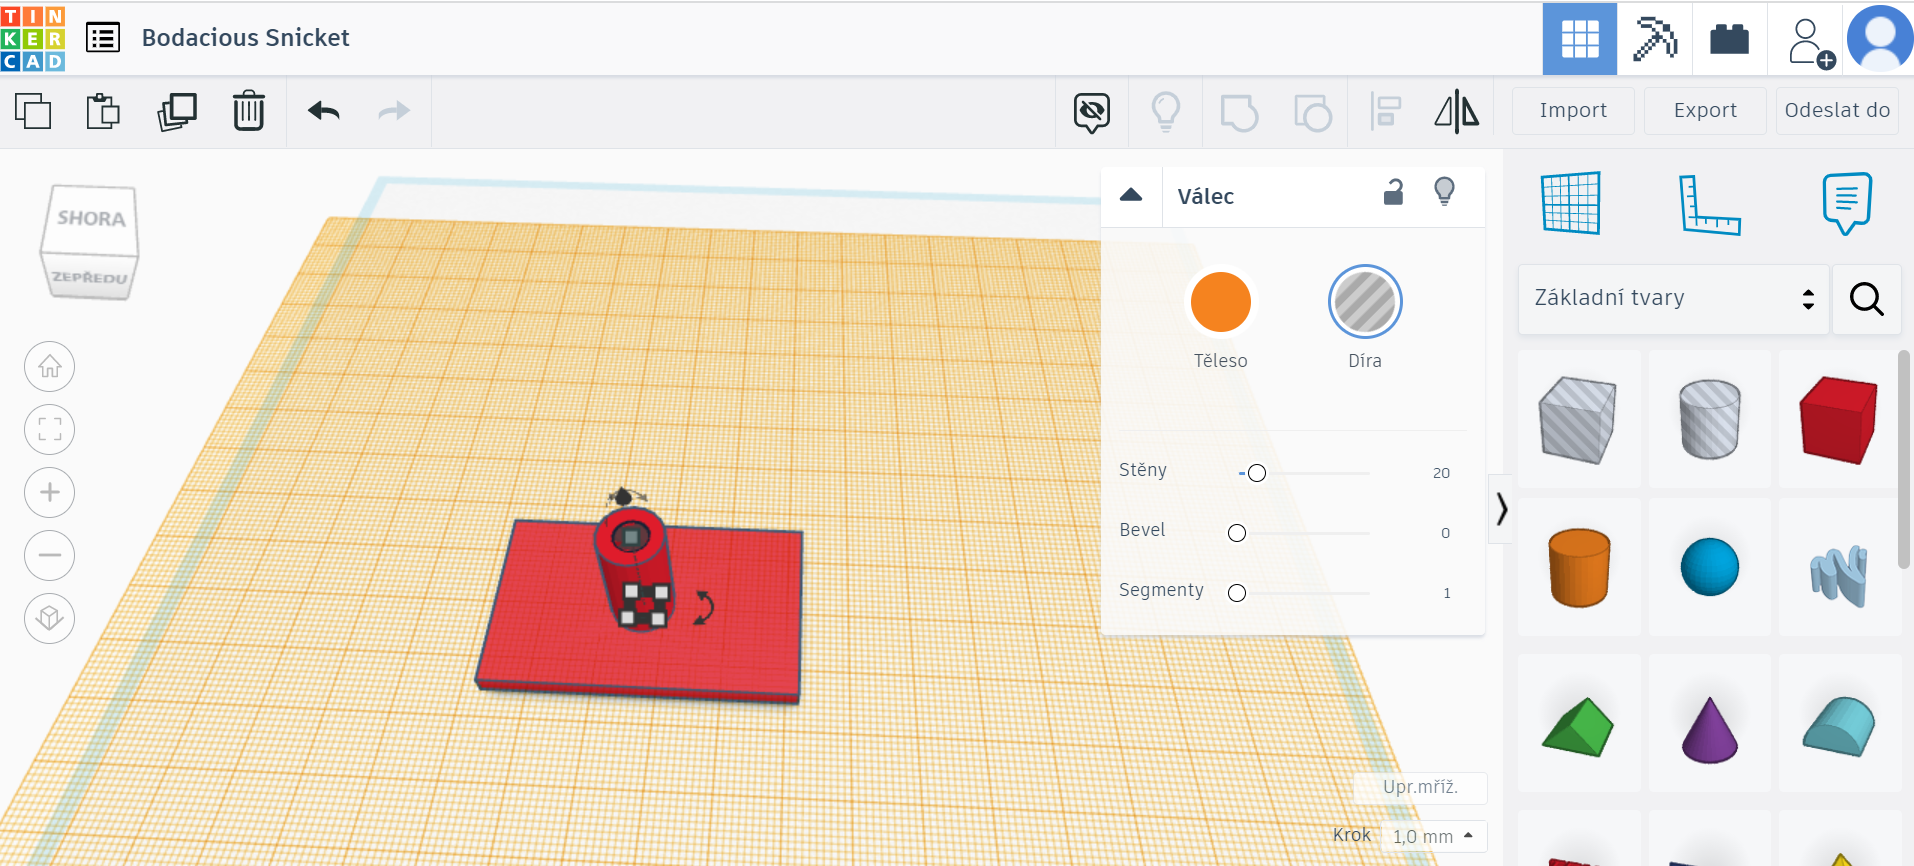Open the Tinkercad logo home link
The width and height of the screenshot is (1914, 866).
pyautogui.click(x=33, y=39)
